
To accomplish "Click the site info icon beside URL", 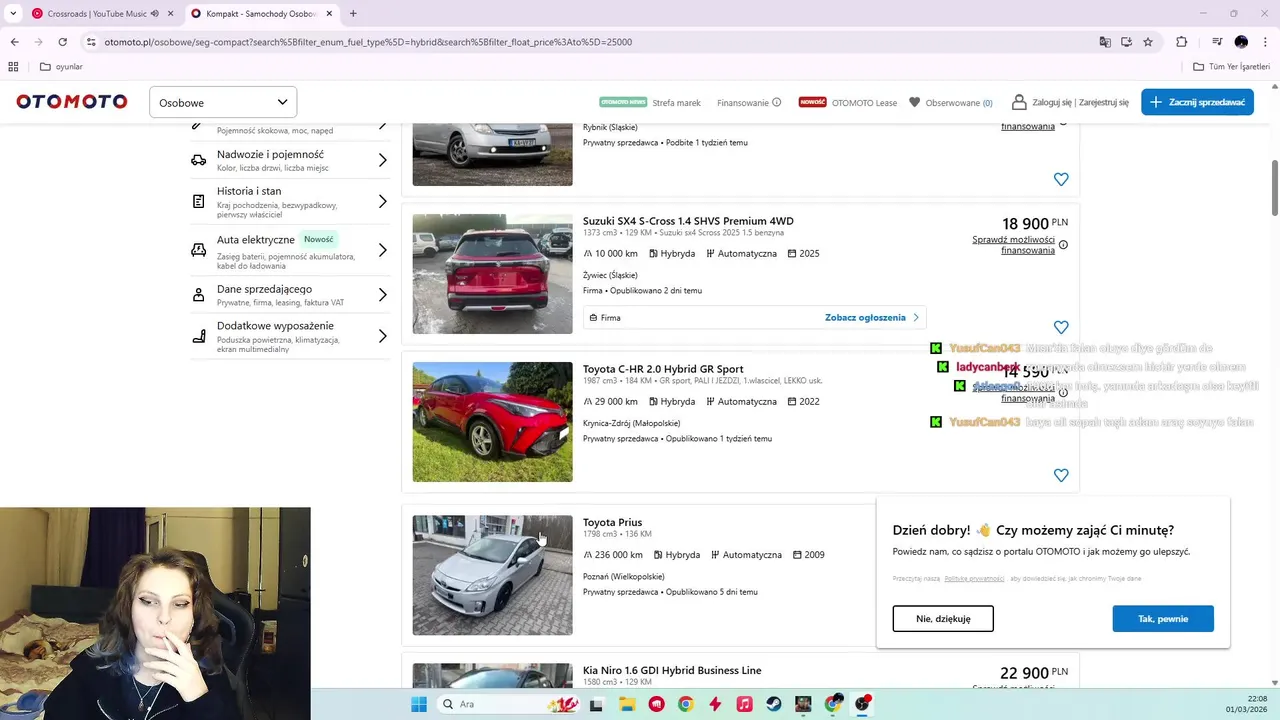I will (91, 42).
